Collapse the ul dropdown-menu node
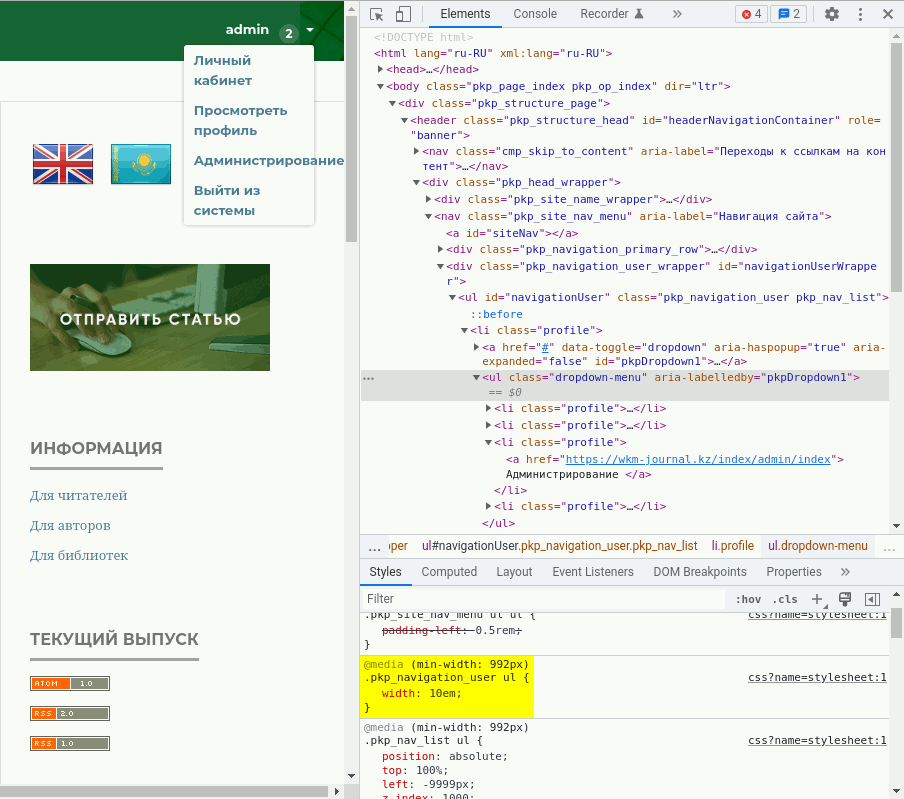Screen dimensions: 904x799 coord(477,378)
